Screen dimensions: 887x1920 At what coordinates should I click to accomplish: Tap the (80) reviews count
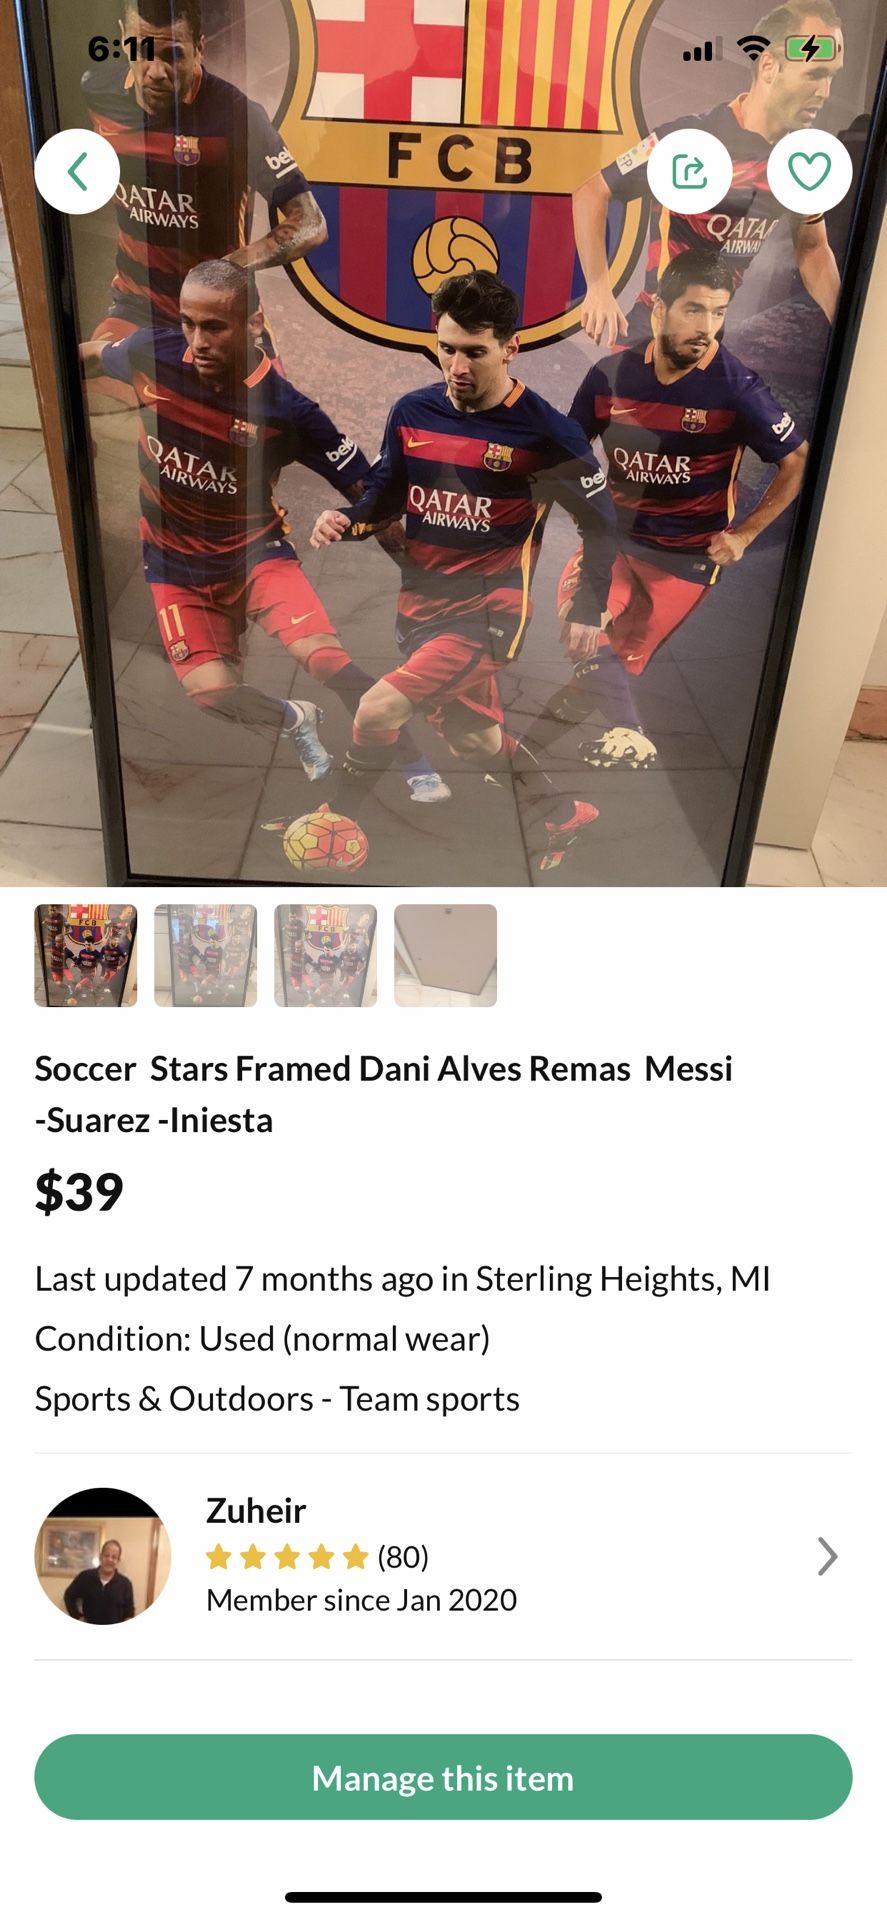[403, 1557]
